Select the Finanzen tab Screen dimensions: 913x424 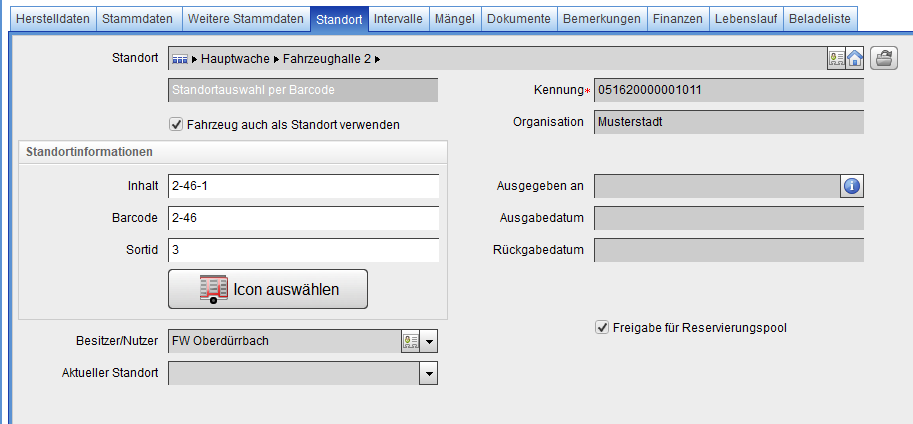point(676,19)
